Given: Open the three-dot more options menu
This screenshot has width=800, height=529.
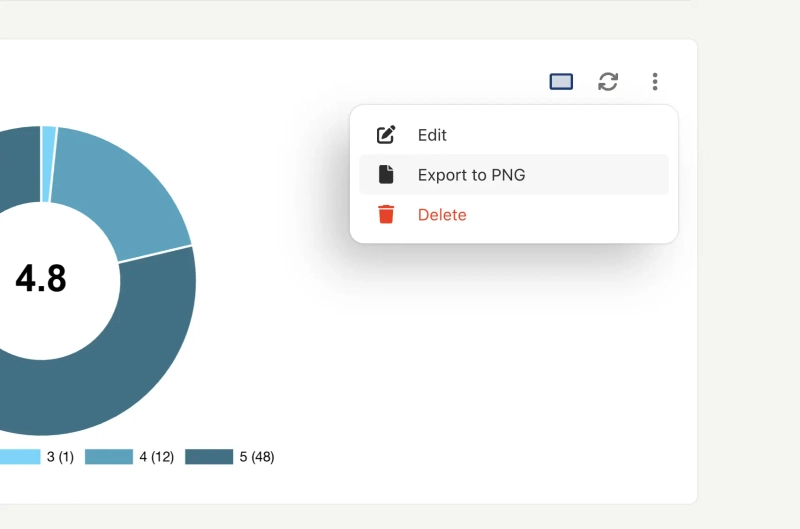Looking at the screenshot, I should pyautogui.click(x=655, y=82).
